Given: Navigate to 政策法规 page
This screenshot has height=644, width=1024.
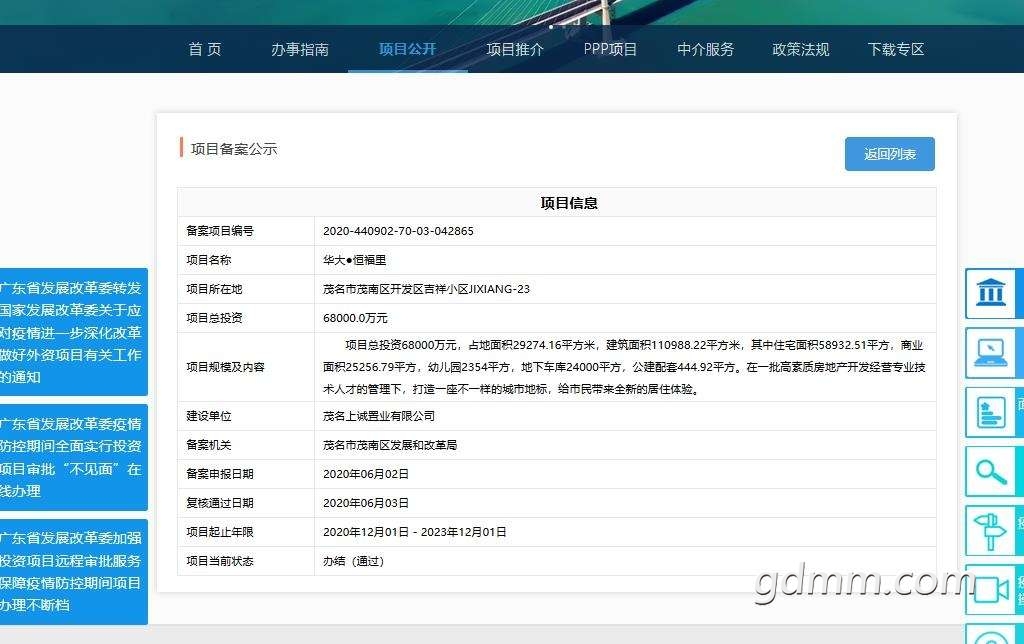Looking at the screenshot, I should tap(801, 49).
